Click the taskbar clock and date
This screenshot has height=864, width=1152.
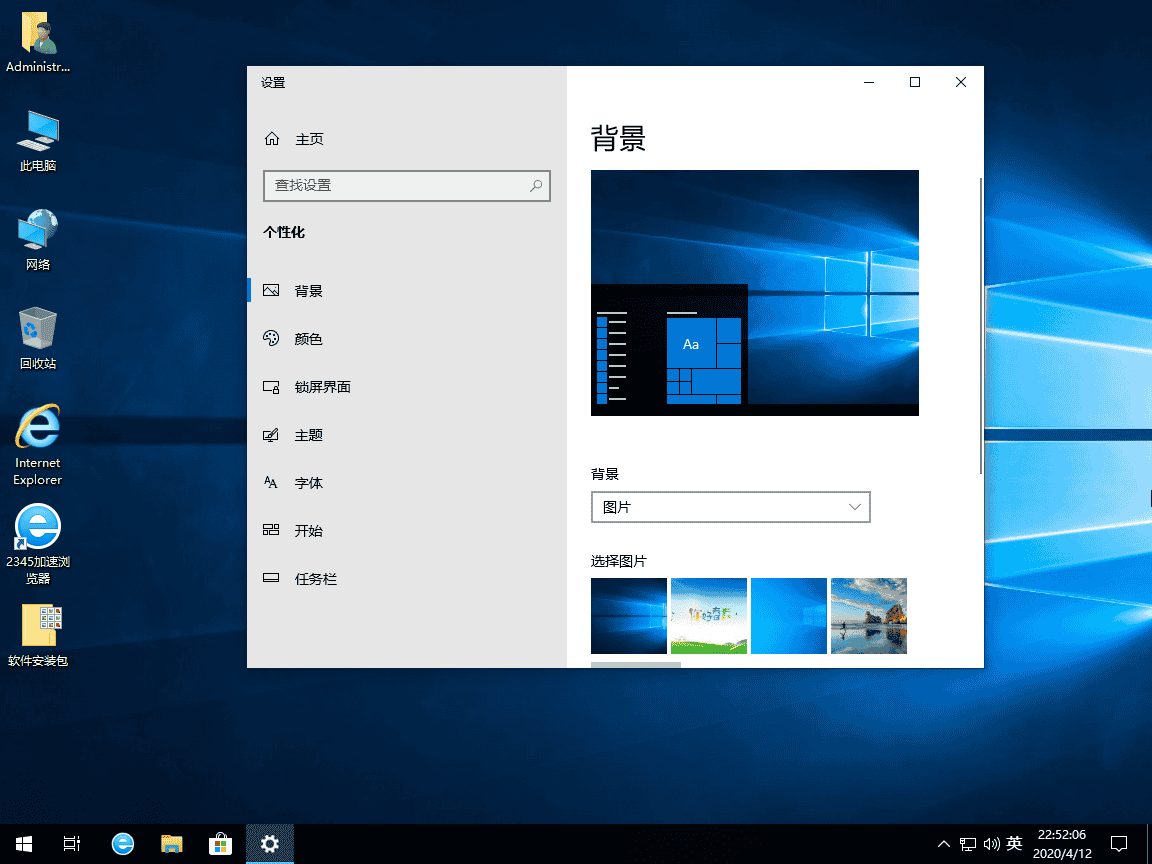tap(1062, 843)
